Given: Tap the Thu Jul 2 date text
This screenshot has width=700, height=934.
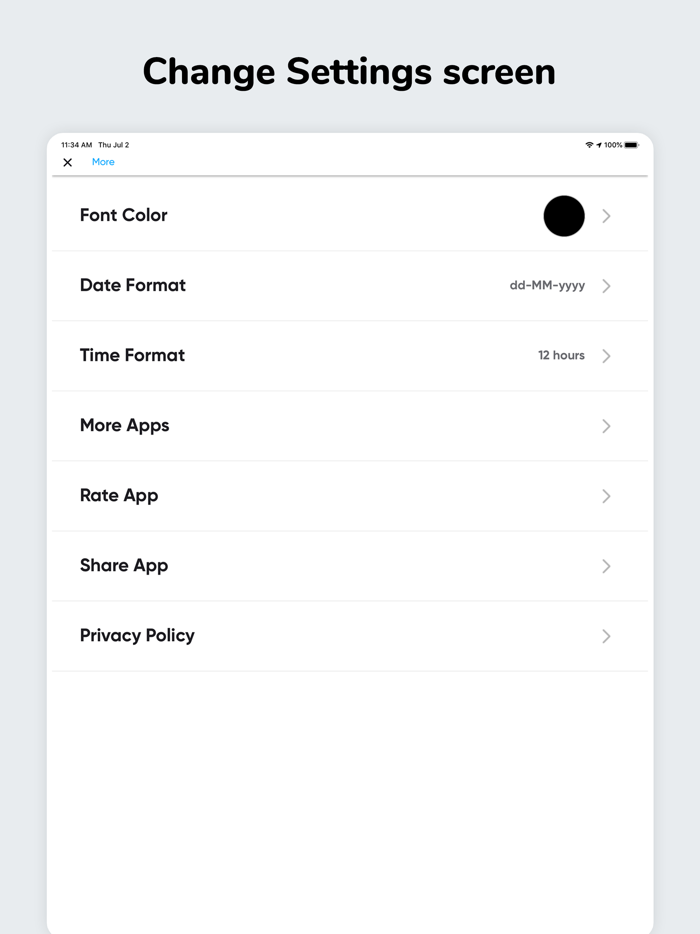Looking at the screenshot, I should [113, 144].
